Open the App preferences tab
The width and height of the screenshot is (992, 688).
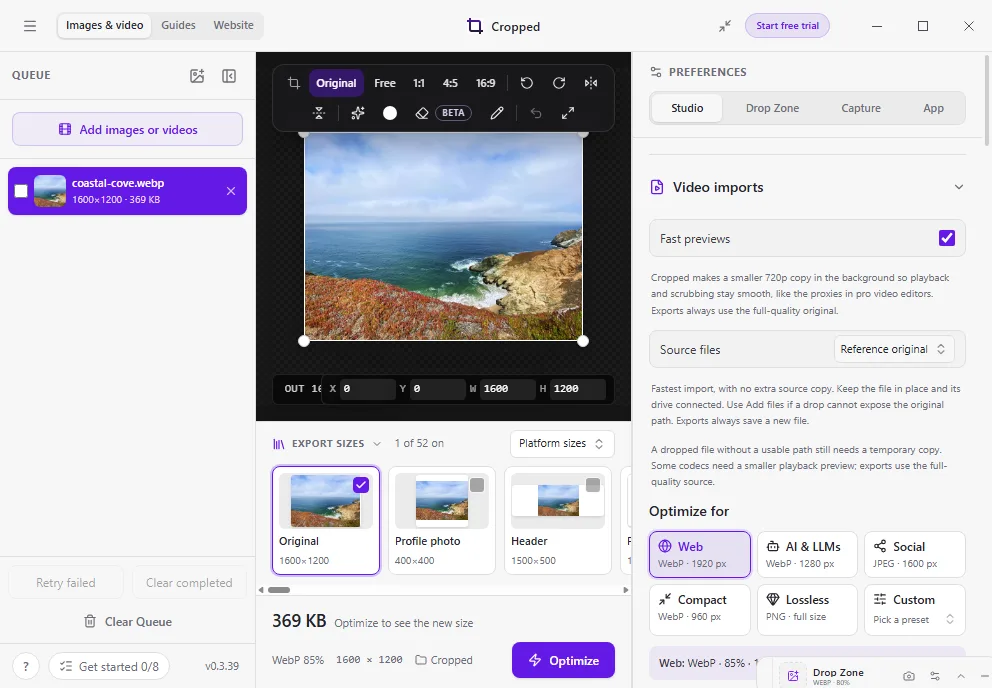[x=933, y=108]
